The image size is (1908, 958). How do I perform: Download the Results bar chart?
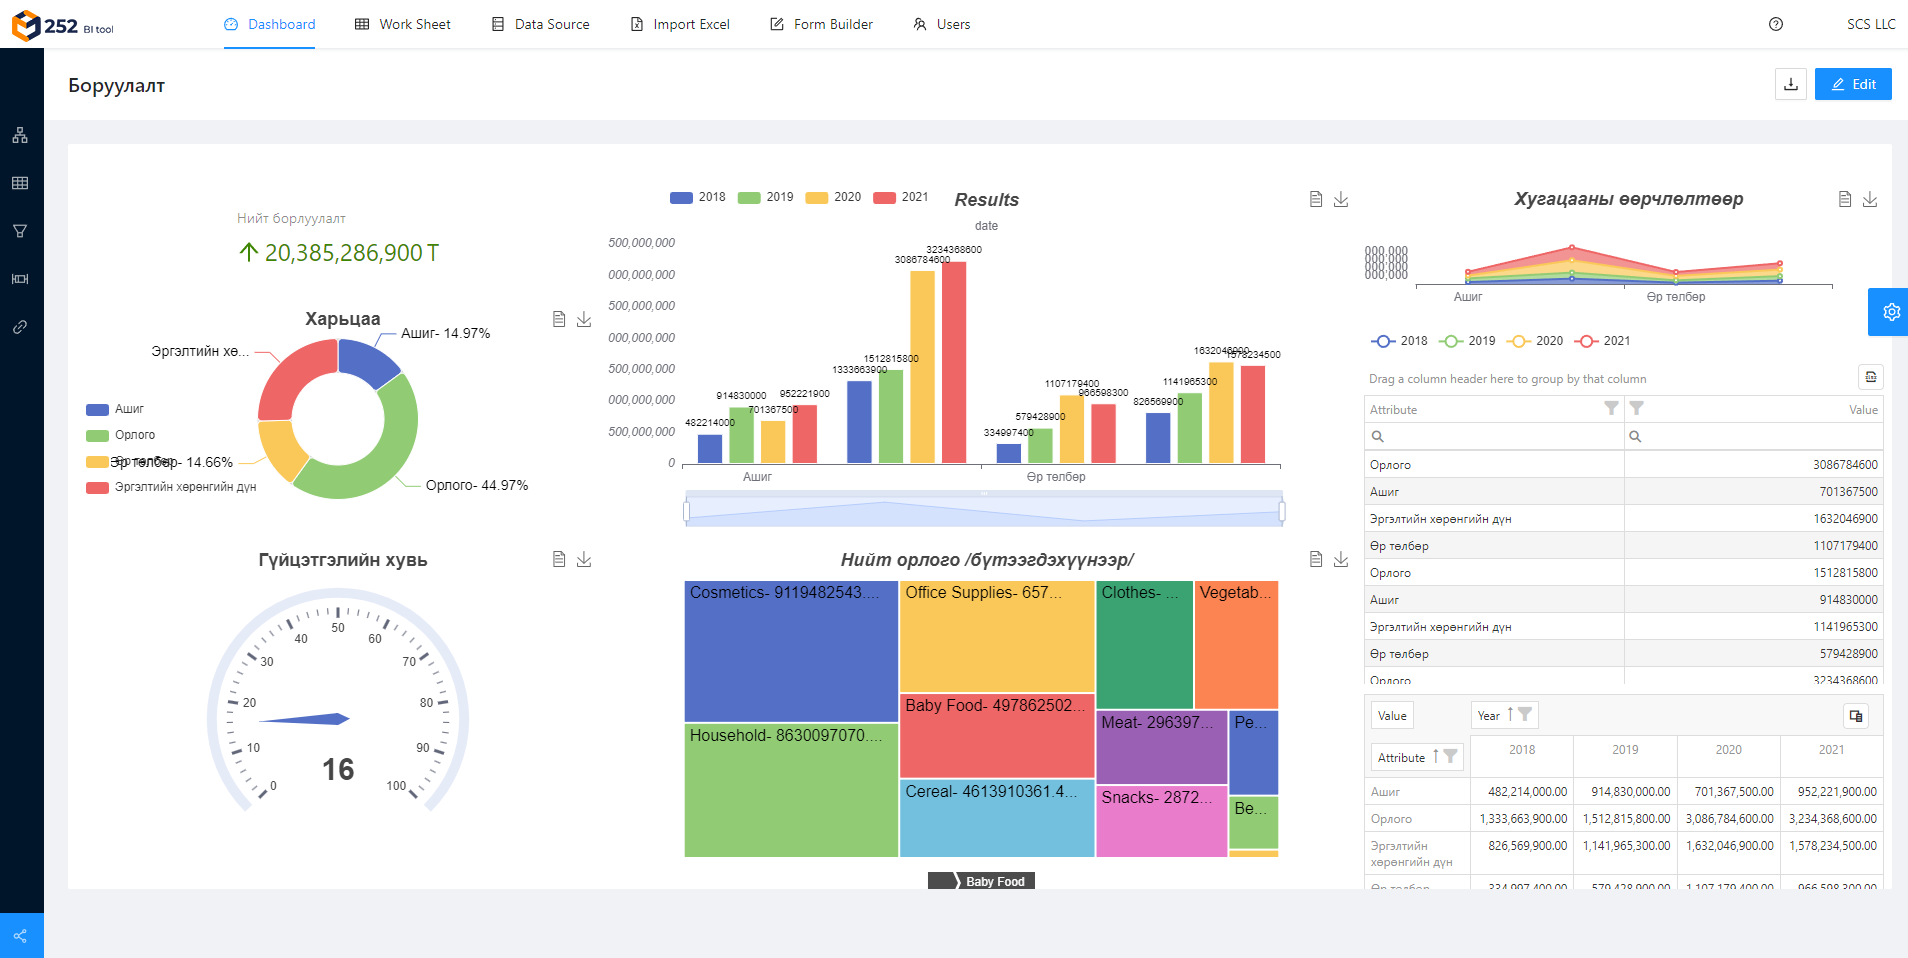(x=1341, y=200)
